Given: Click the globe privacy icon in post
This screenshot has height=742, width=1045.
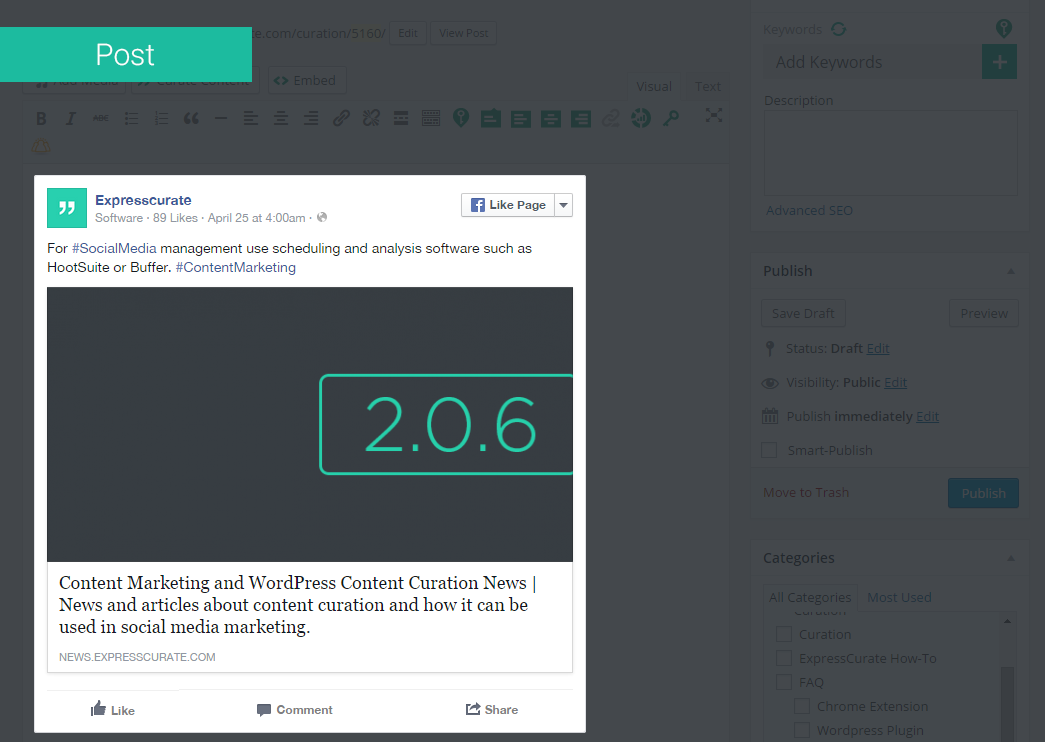Looking at the screenshot, I should point(322,217).
